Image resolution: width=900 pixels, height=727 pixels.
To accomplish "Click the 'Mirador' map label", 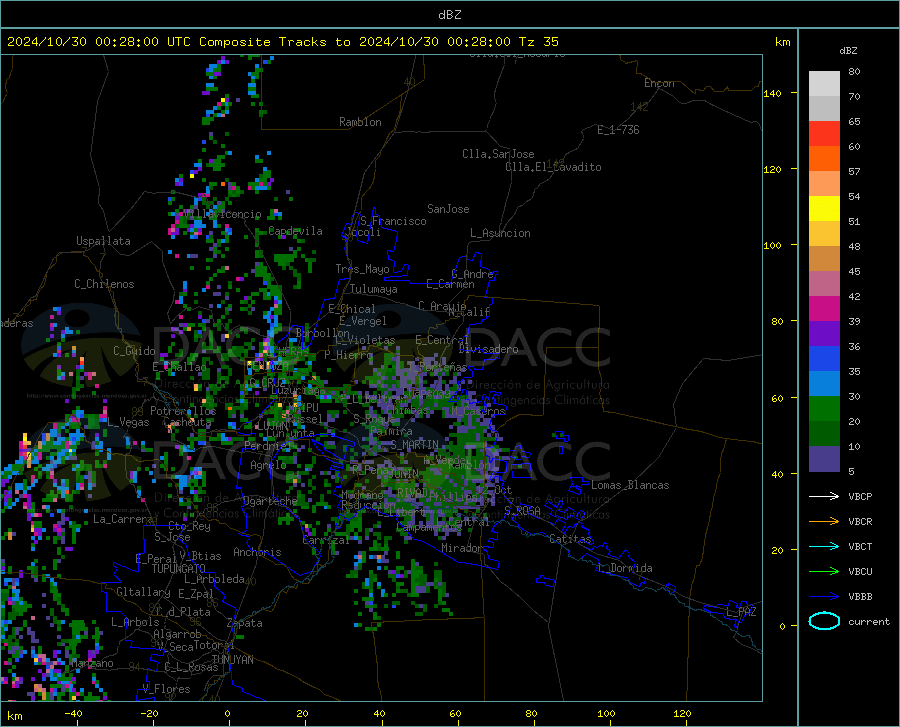I will click(x=462, y=548).
